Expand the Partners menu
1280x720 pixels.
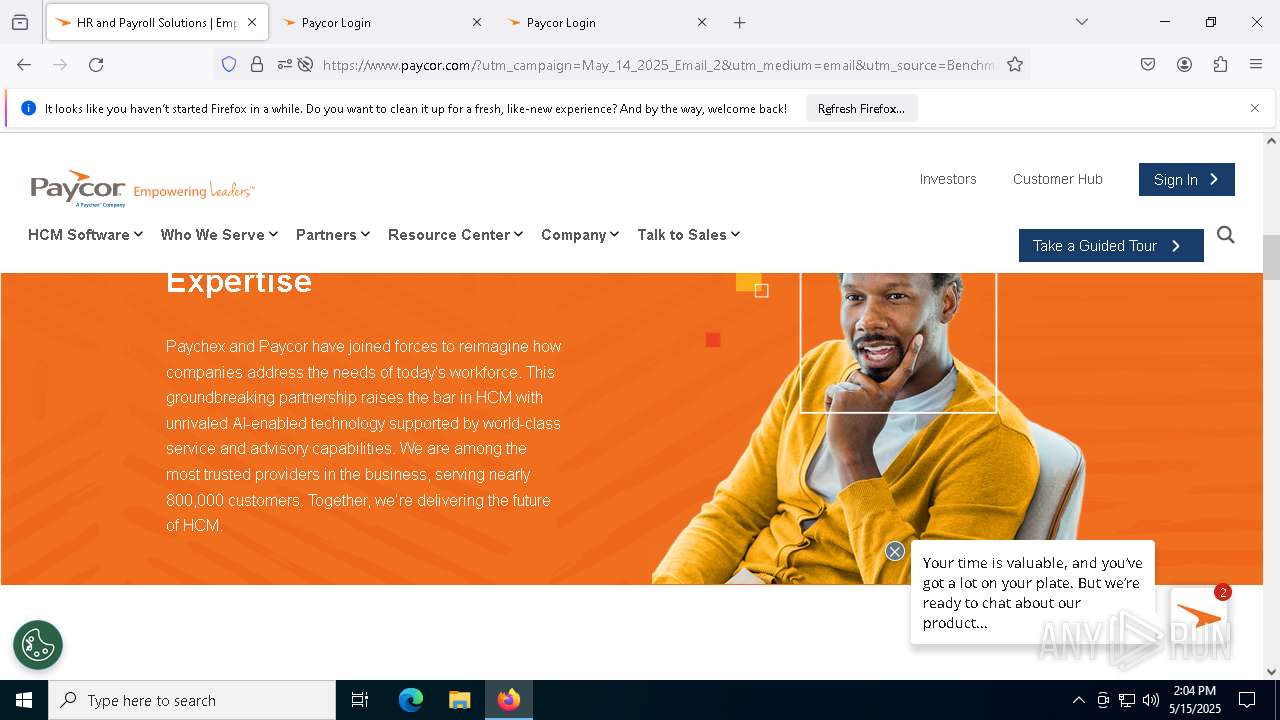click(x=333, y=234)
